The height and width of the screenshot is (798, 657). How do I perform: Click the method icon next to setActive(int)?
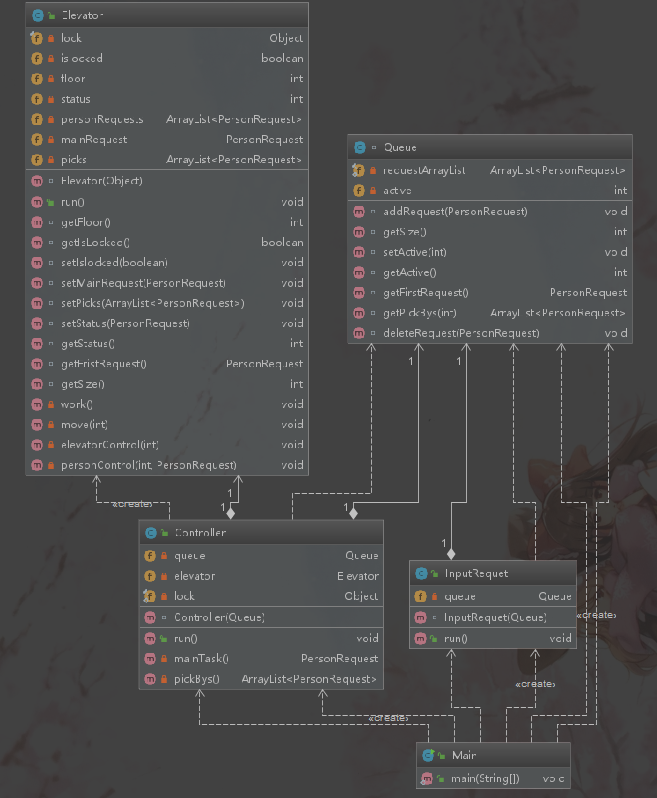(x=359, y=252)
